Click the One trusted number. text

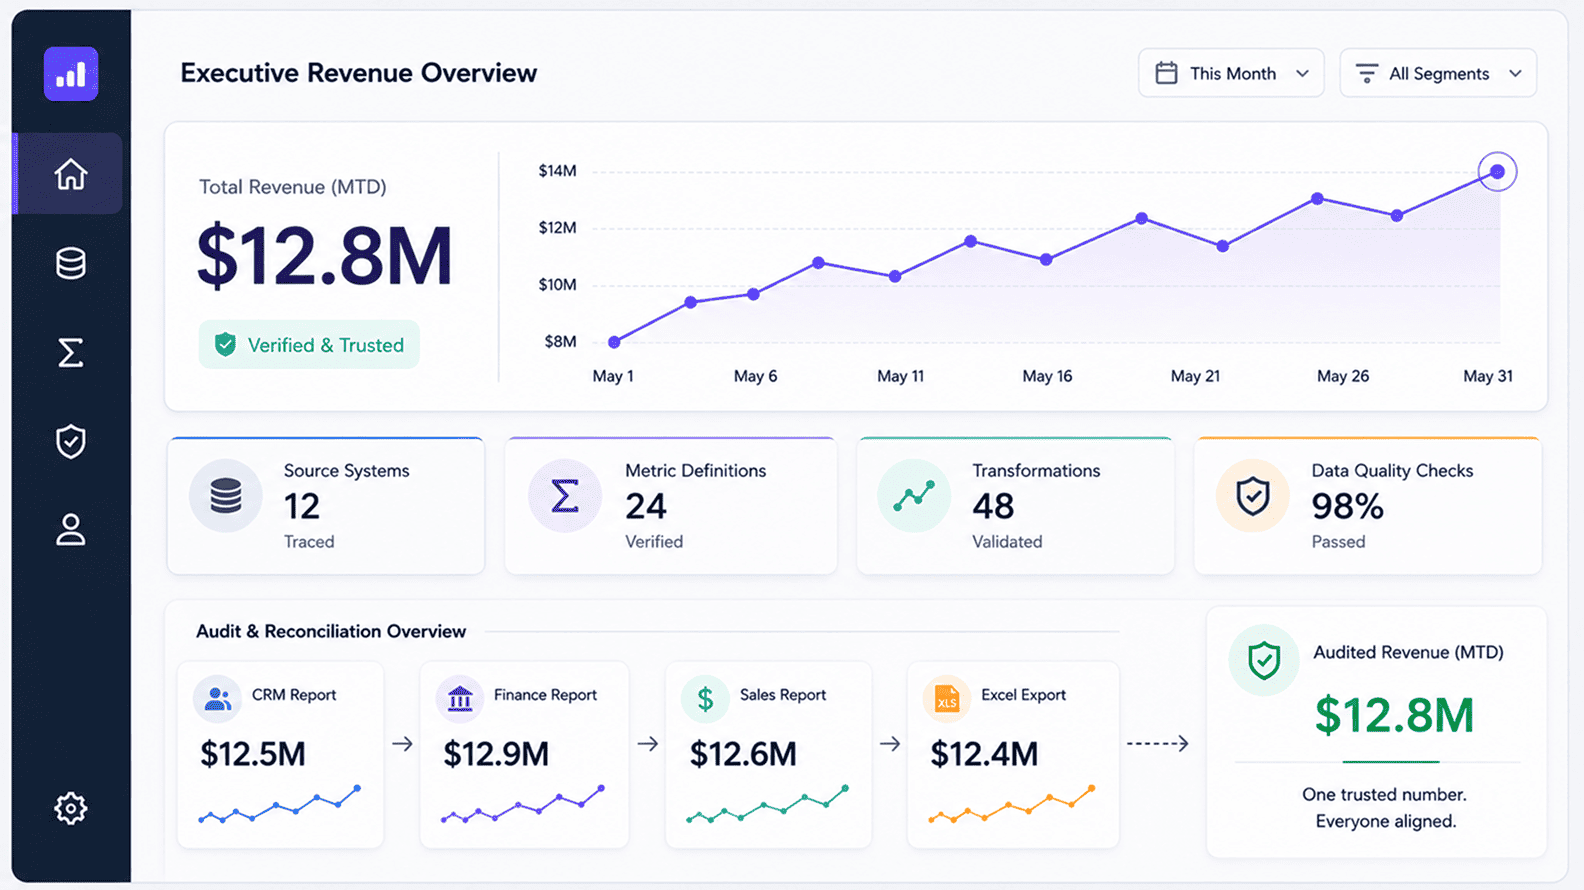pyautogui.click(x=1384, y=795)
